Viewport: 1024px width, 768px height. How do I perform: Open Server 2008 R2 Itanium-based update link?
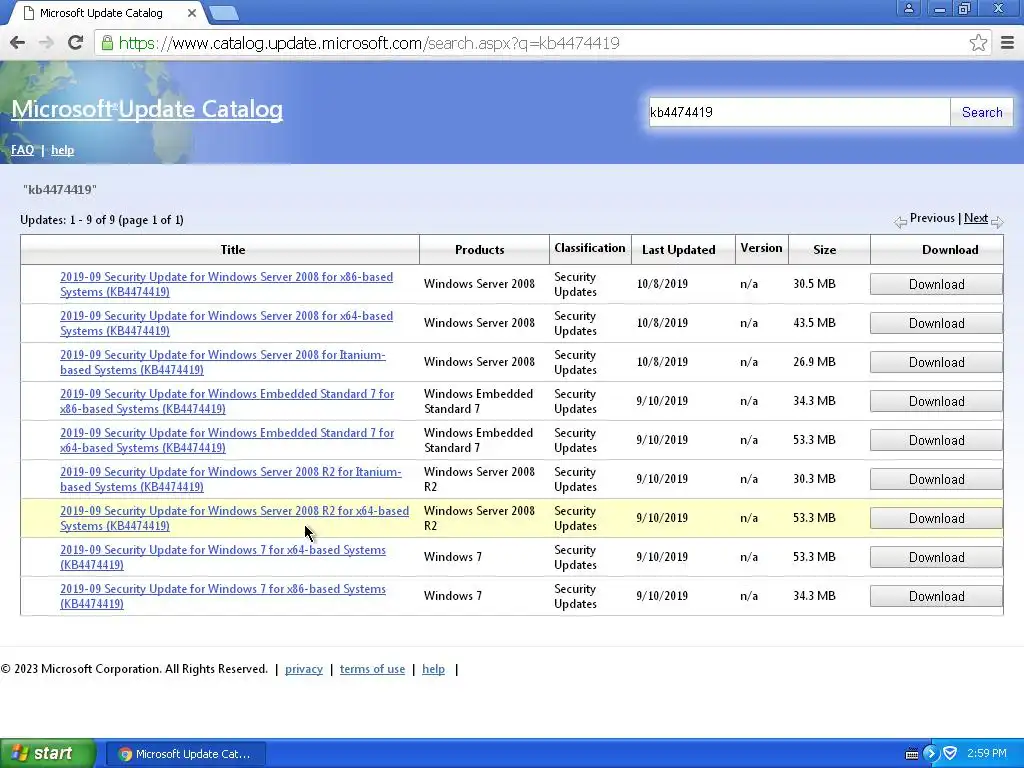click(231, 479)
